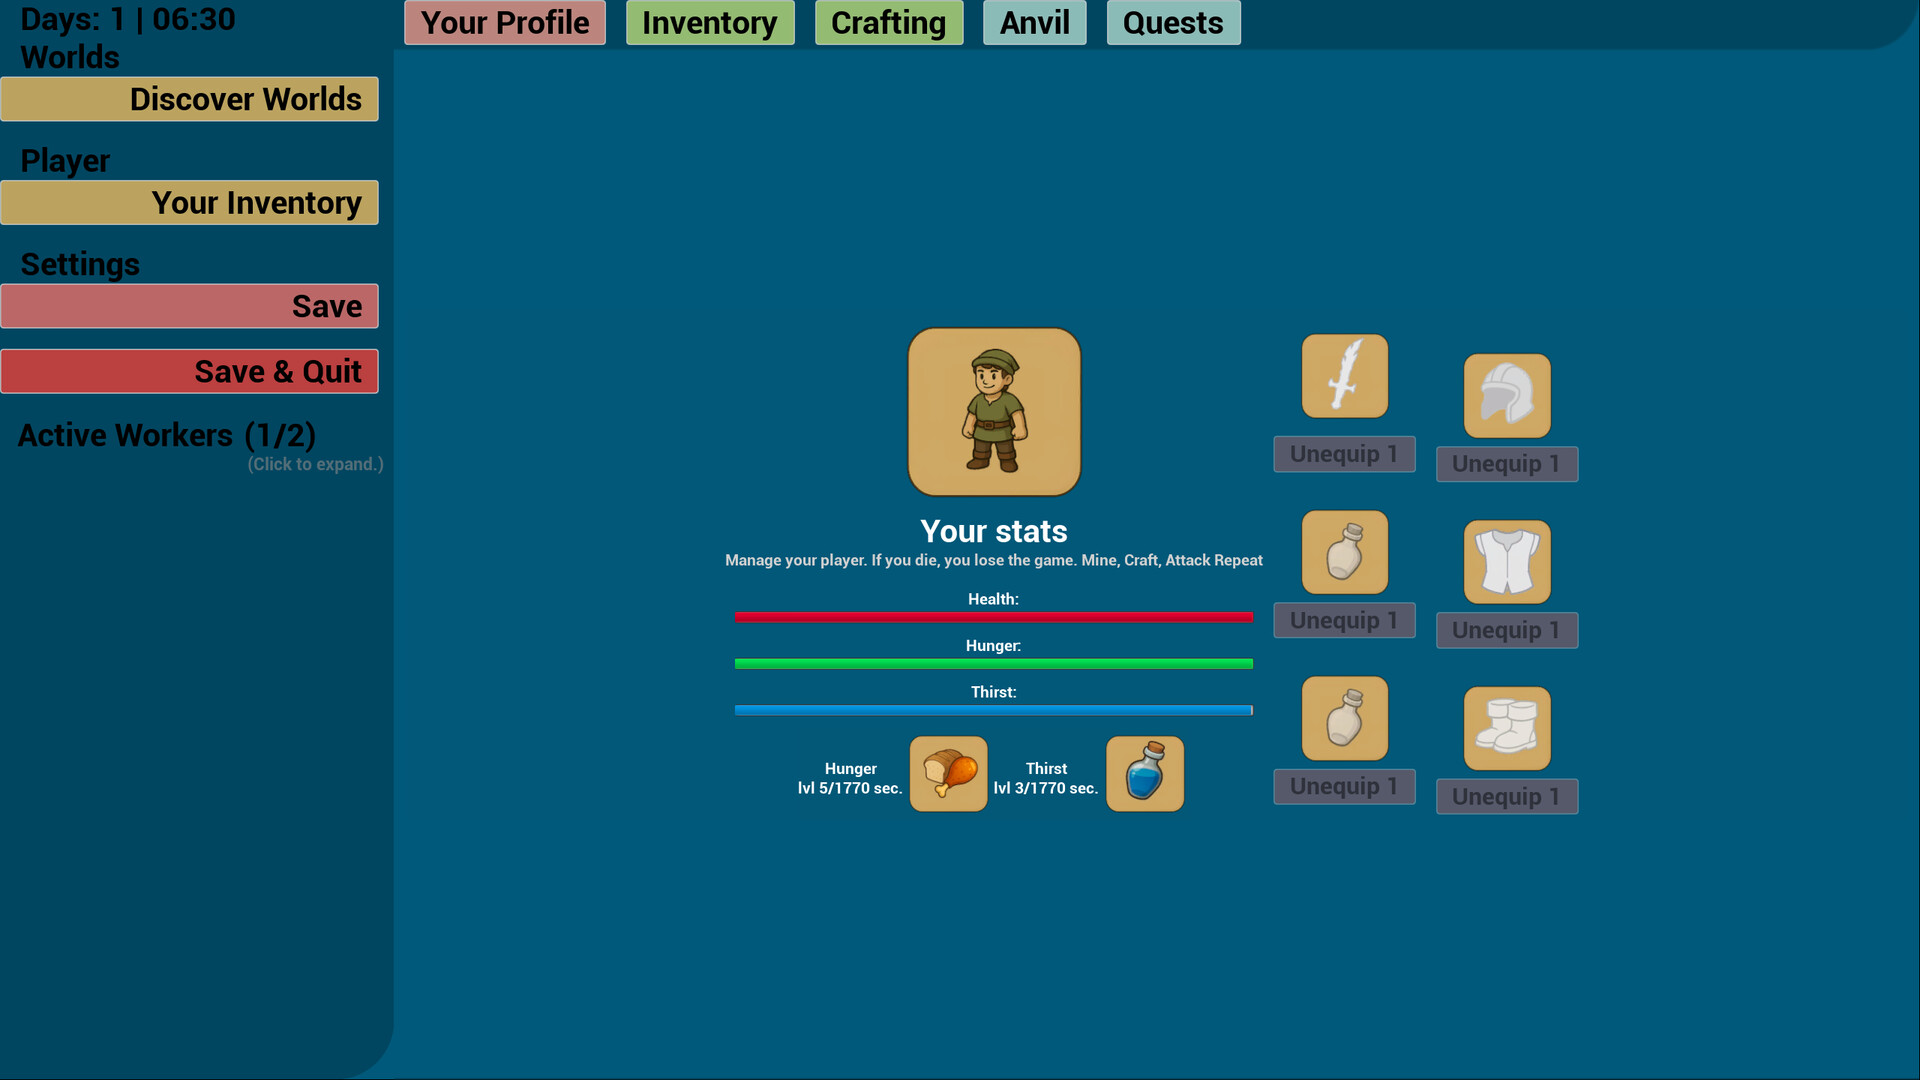The width and height of the screenshot is (1920, 1080).
Task: Drink using the blue water bottle icon
Action: (1144, 774)
